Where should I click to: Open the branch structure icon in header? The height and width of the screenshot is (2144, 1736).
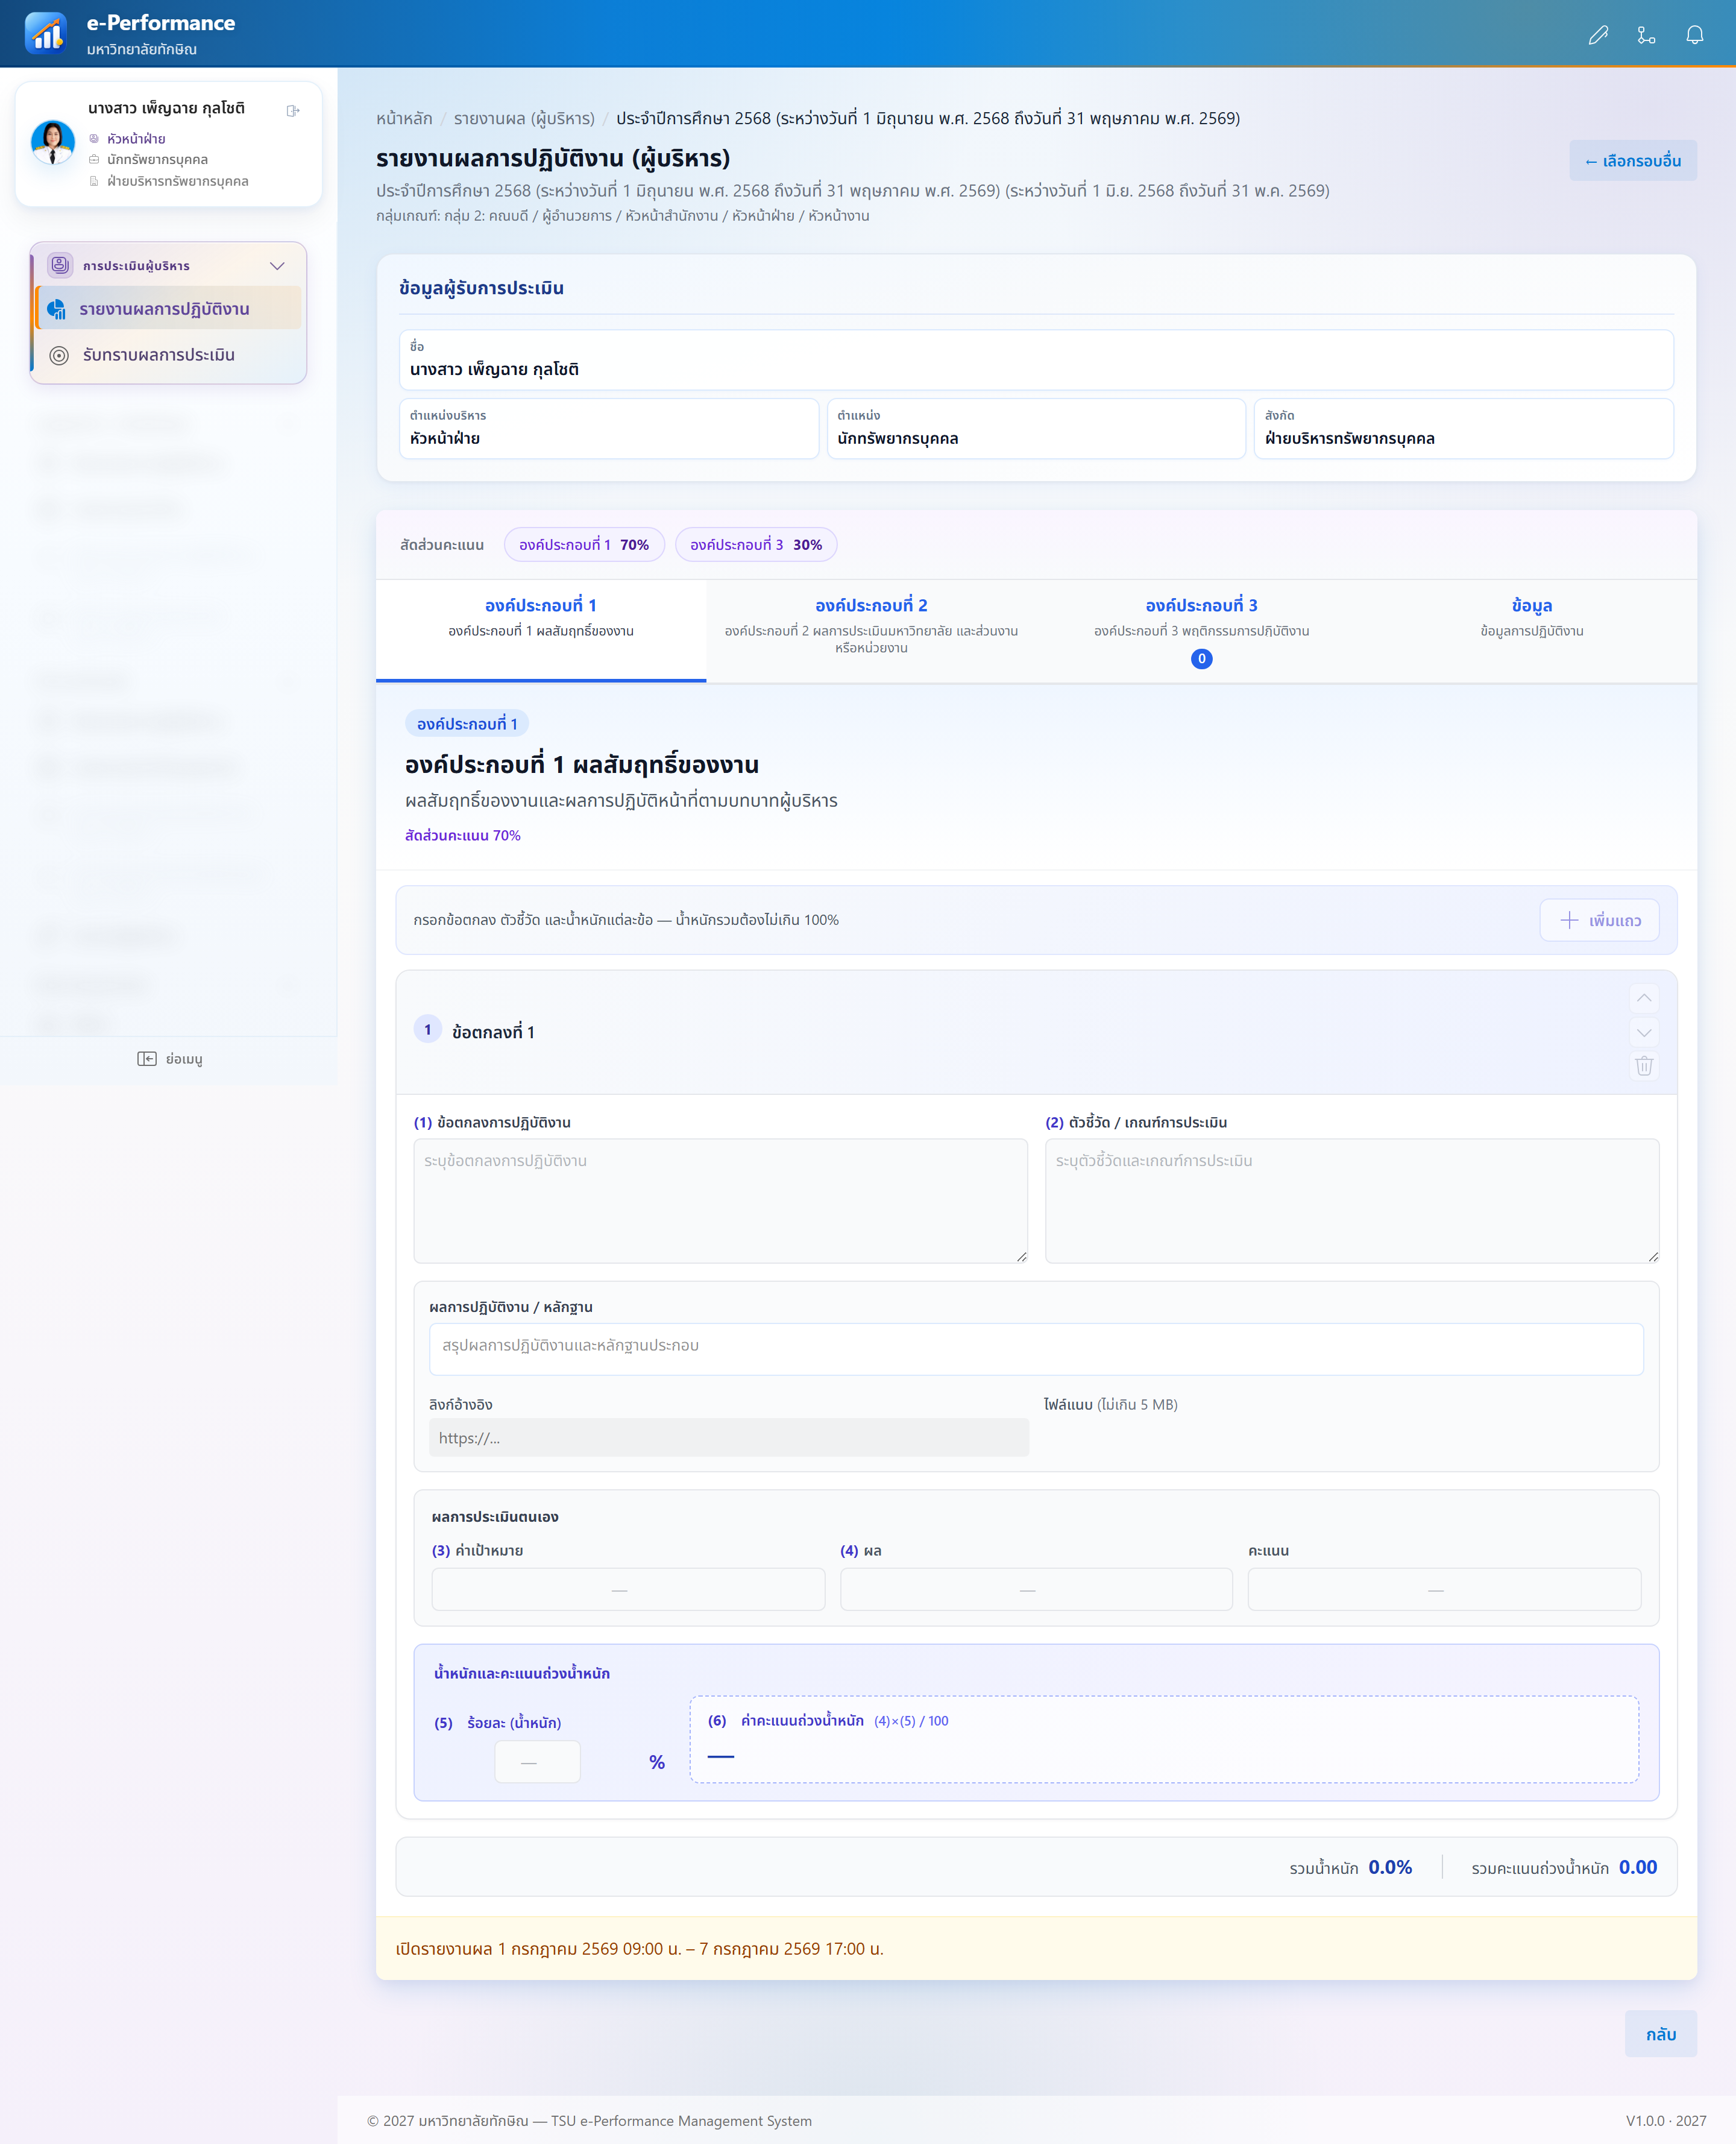coord(1646,35)
